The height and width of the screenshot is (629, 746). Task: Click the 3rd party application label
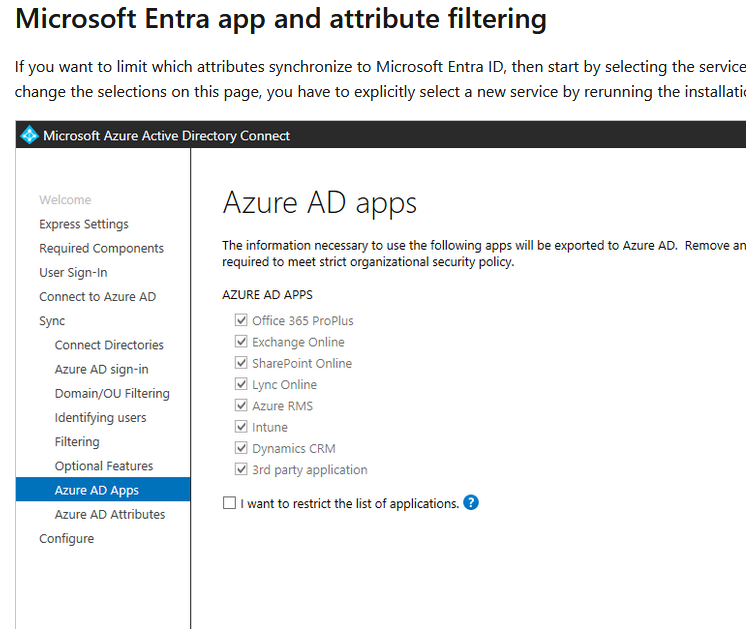(x=310, y=470)
